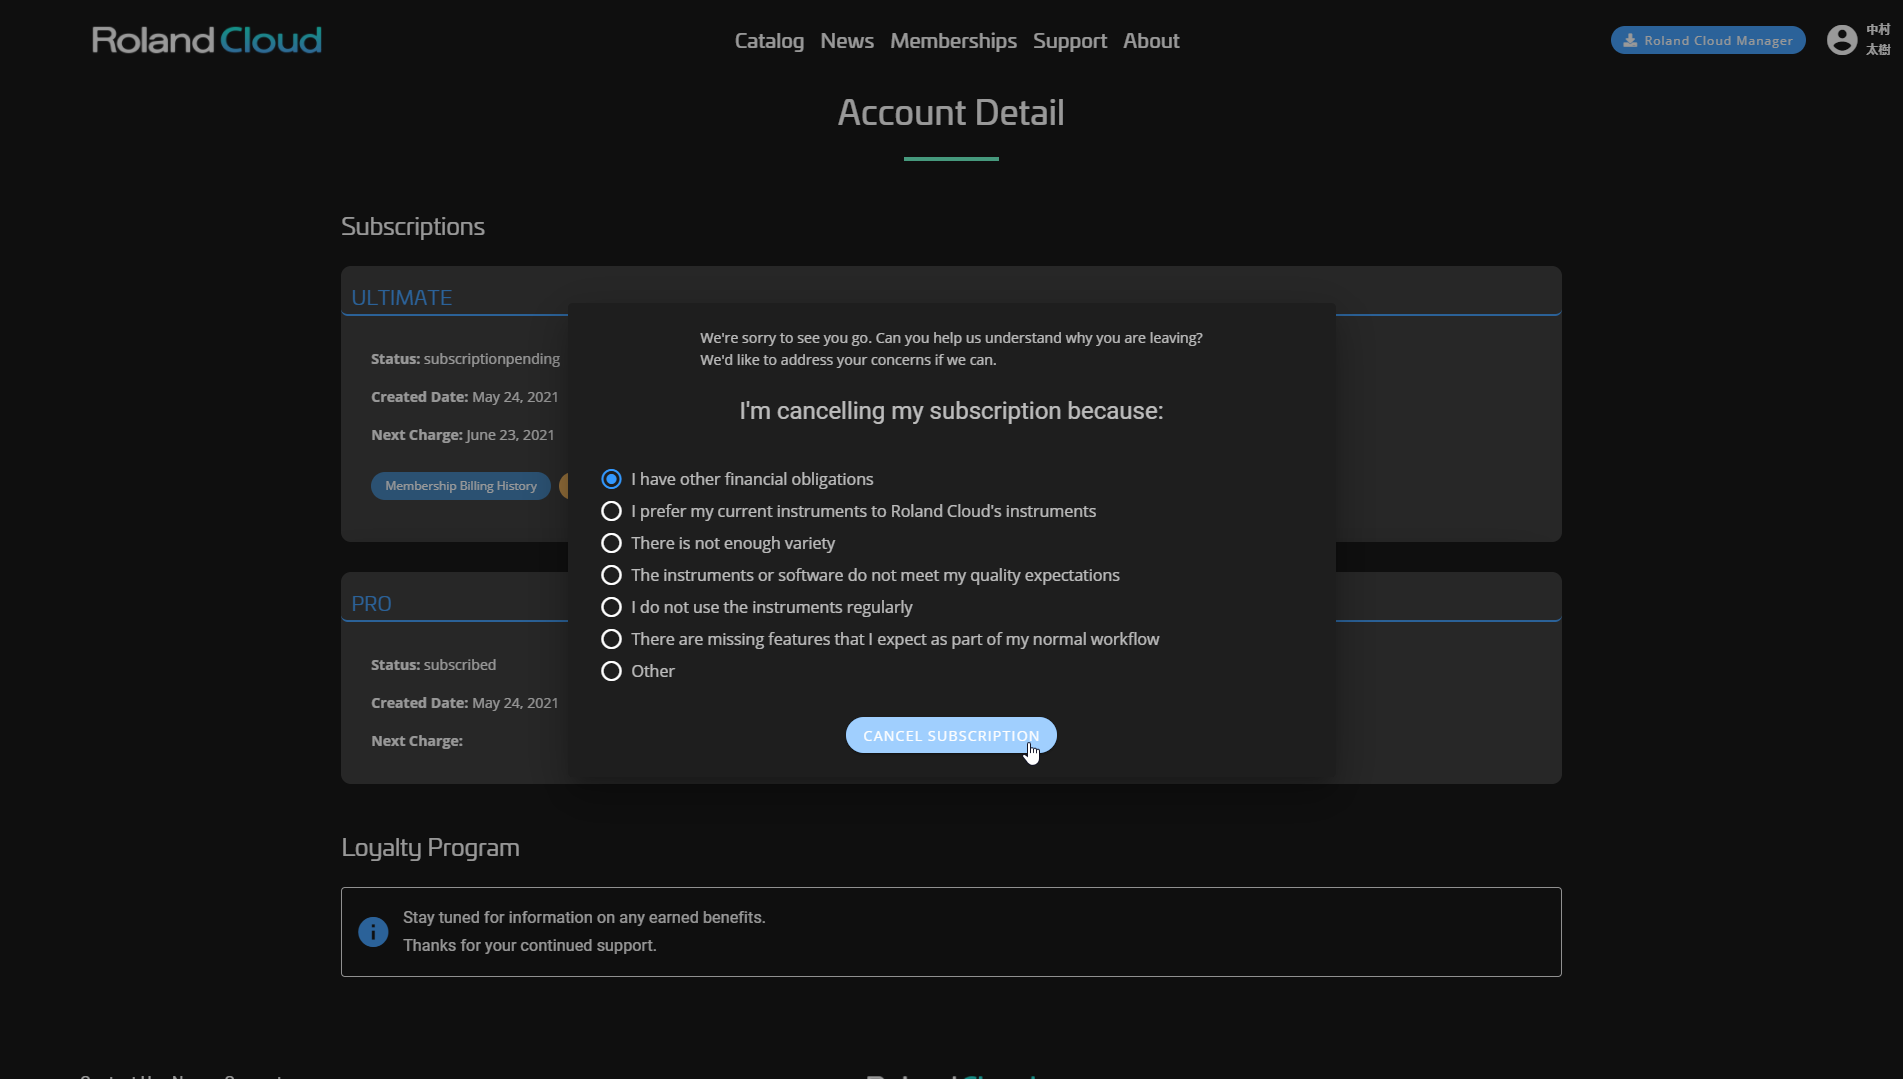Image resolution: width=1903 pixels, height=1079 pixels.
Task: Open Roland Cloud Manager download button
Action: click(x=1708, y=40)
